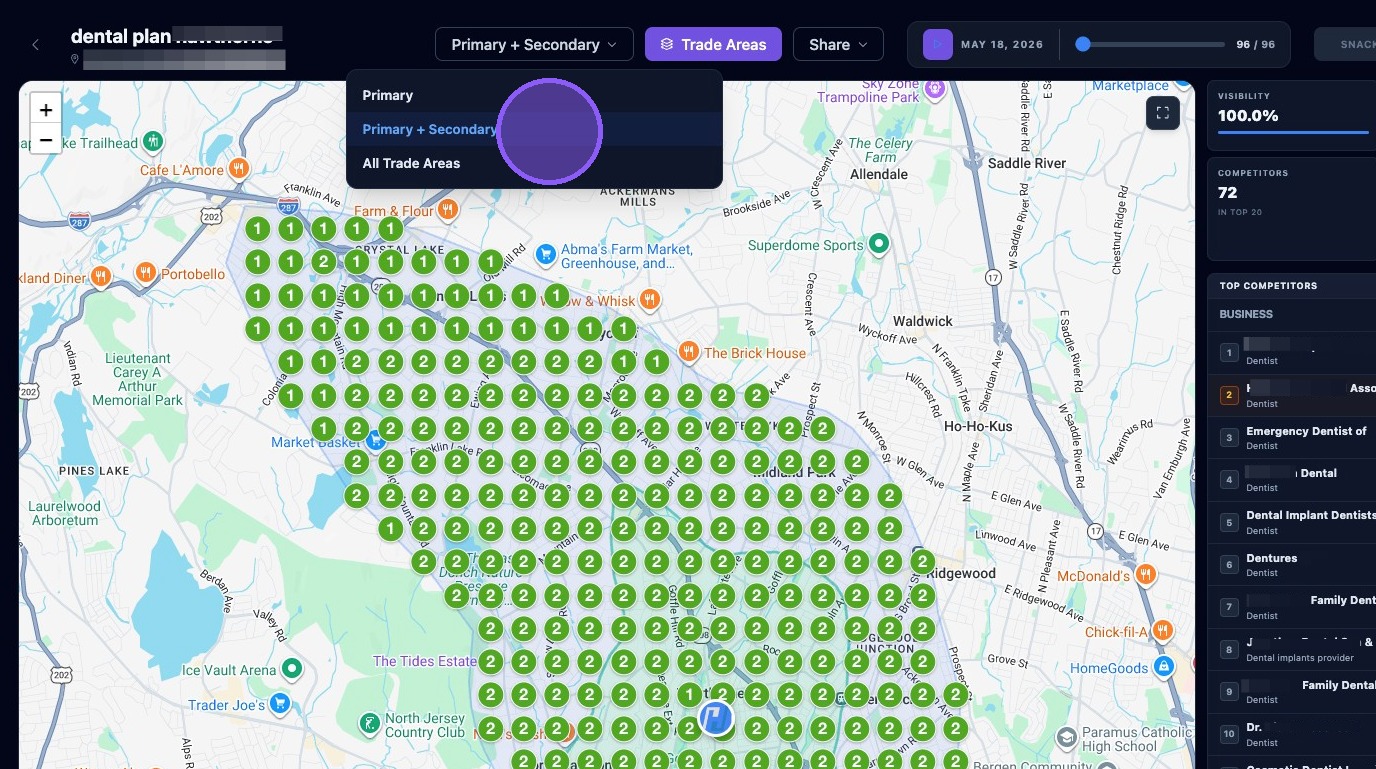Viewport: 1376px width, 769px height.
Task: Toggle fullscreen map view
Action: point(1163,113)
